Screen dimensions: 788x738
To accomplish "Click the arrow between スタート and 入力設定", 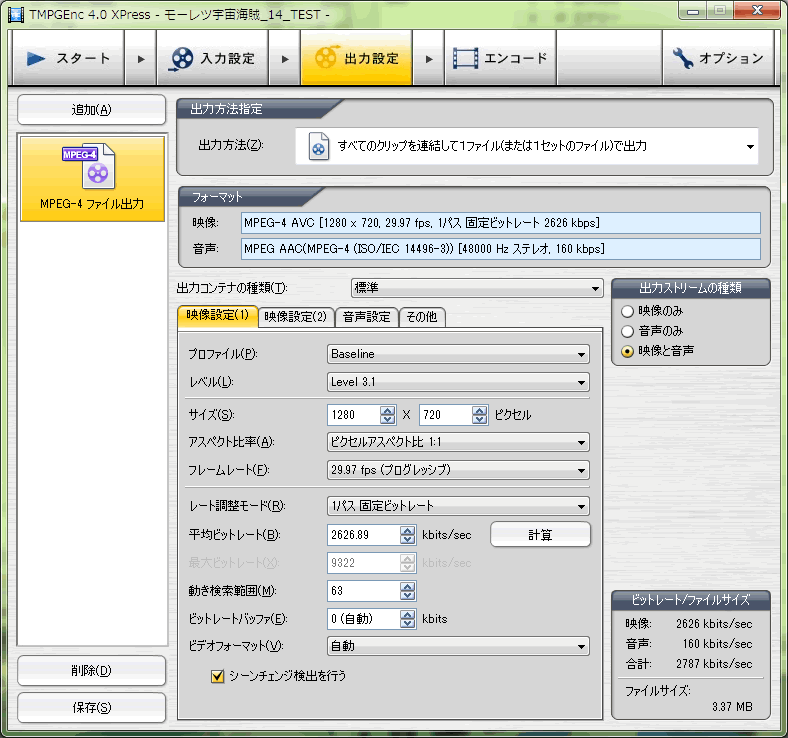I will (x=140, y=59).
